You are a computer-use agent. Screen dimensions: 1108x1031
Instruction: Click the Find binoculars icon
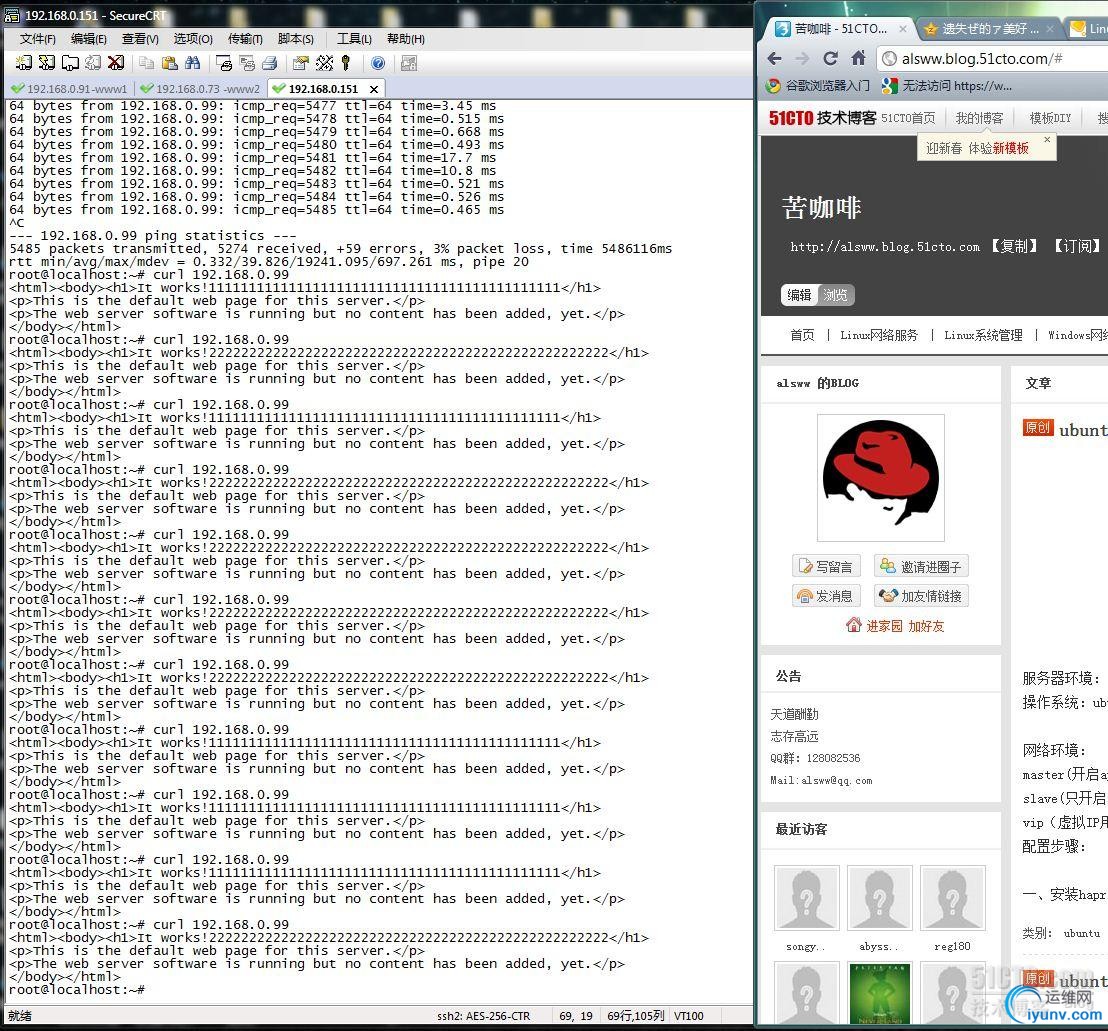tap(192, 64)
